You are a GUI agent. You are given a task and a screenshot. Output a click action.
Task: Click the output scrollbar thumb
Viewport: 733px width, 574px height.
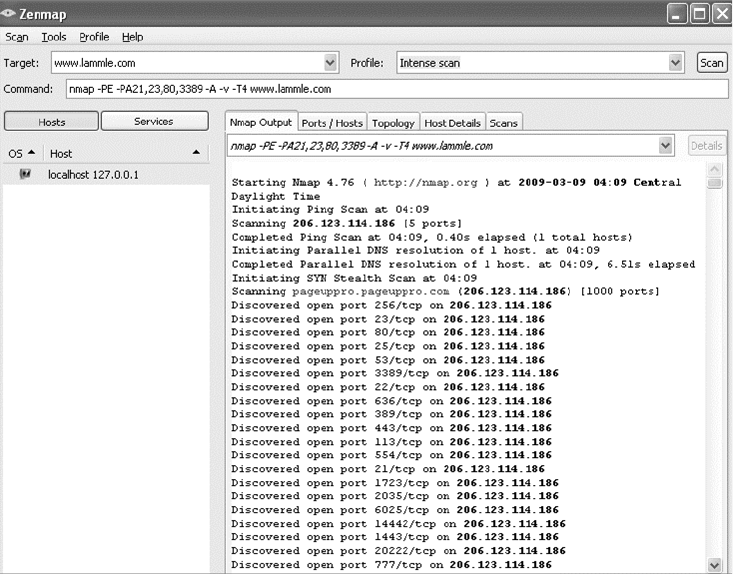pos(714,183)
